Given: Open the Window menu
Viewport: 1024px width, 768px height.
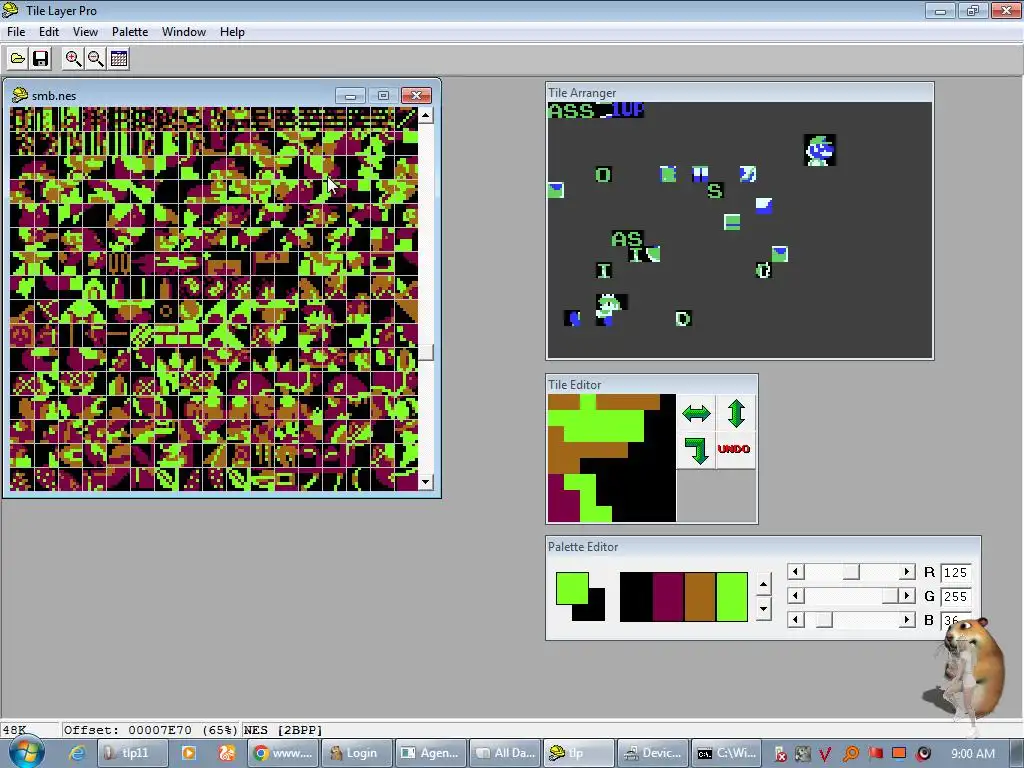Looking at the screenshot, I should [184, 32].
